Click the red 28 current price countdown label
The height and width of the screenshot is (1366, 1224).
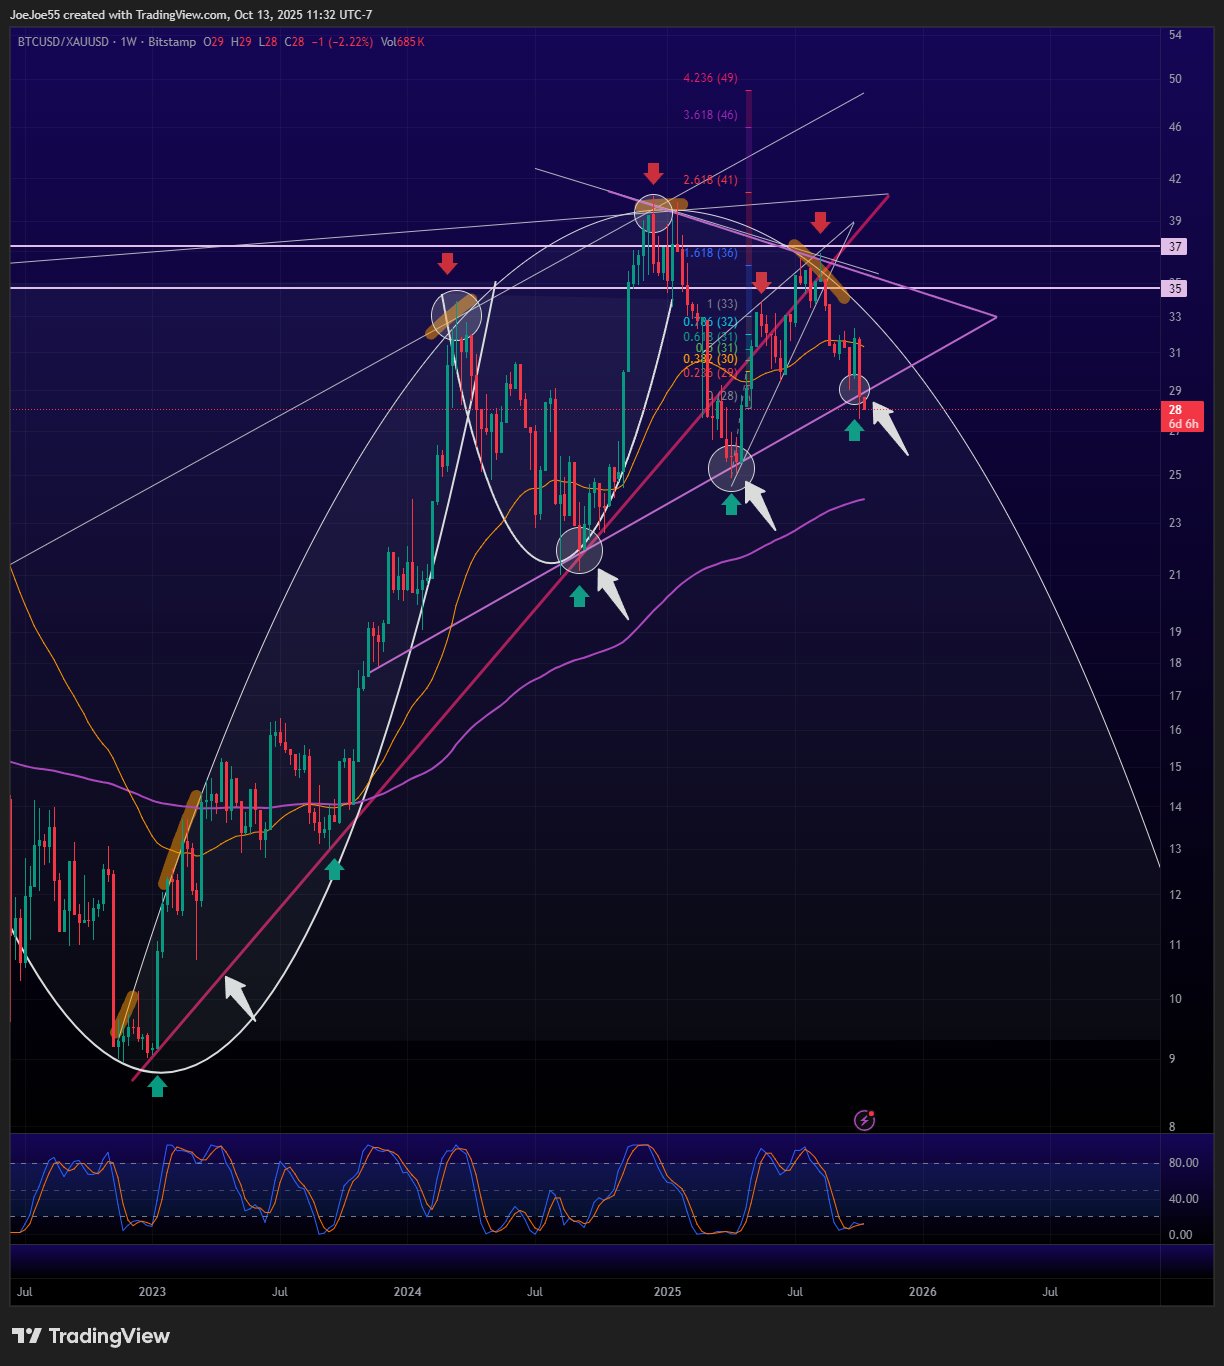(1183, 416)
